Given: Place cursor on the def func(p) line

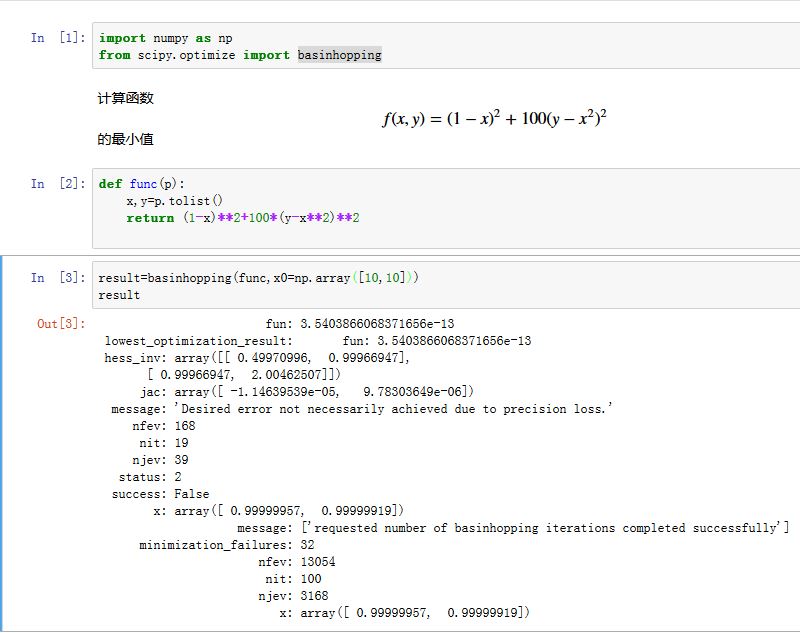Looking at the screenshot, I should (142, 184).
